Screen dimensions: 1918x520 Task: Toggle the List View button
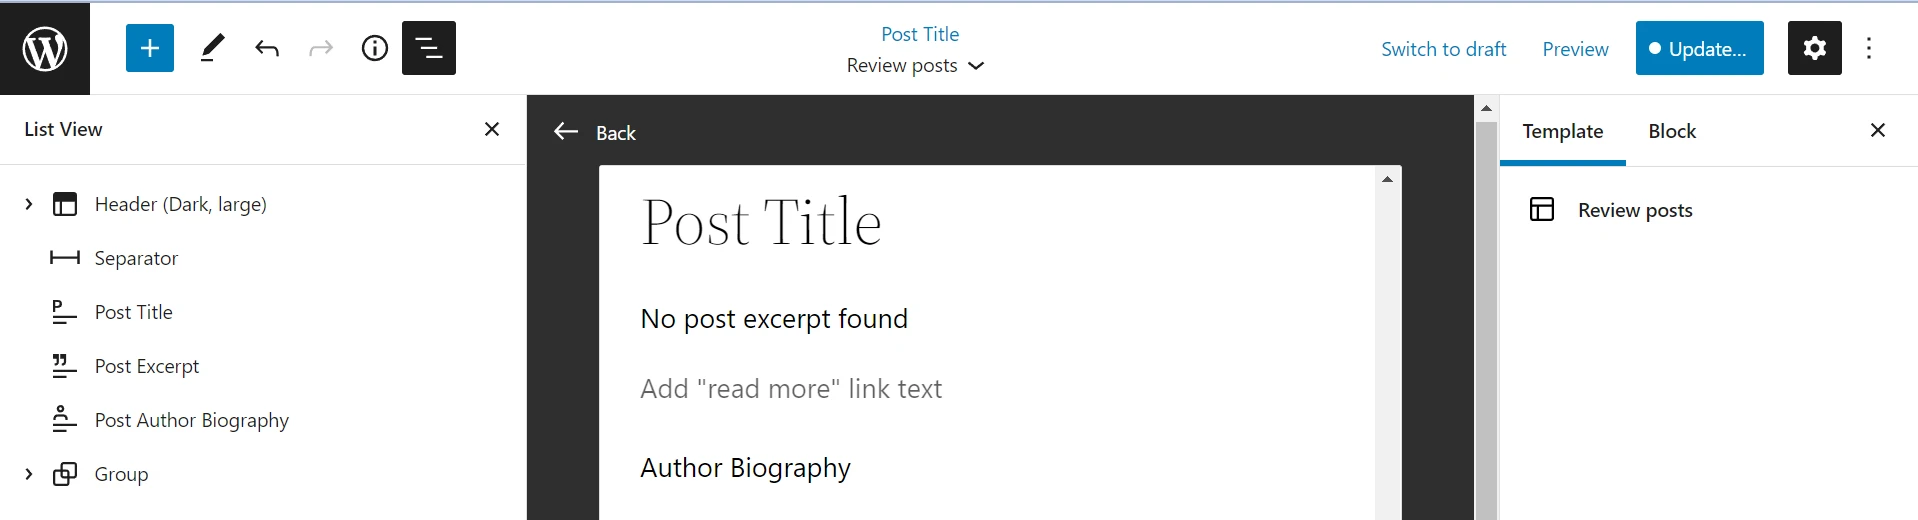(x=429, y=48)
